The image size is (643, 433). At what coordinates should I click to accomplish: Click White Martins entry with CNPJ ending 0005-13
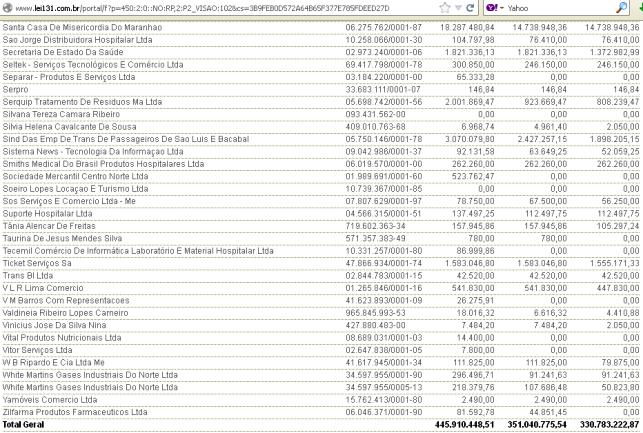point(90,387)
